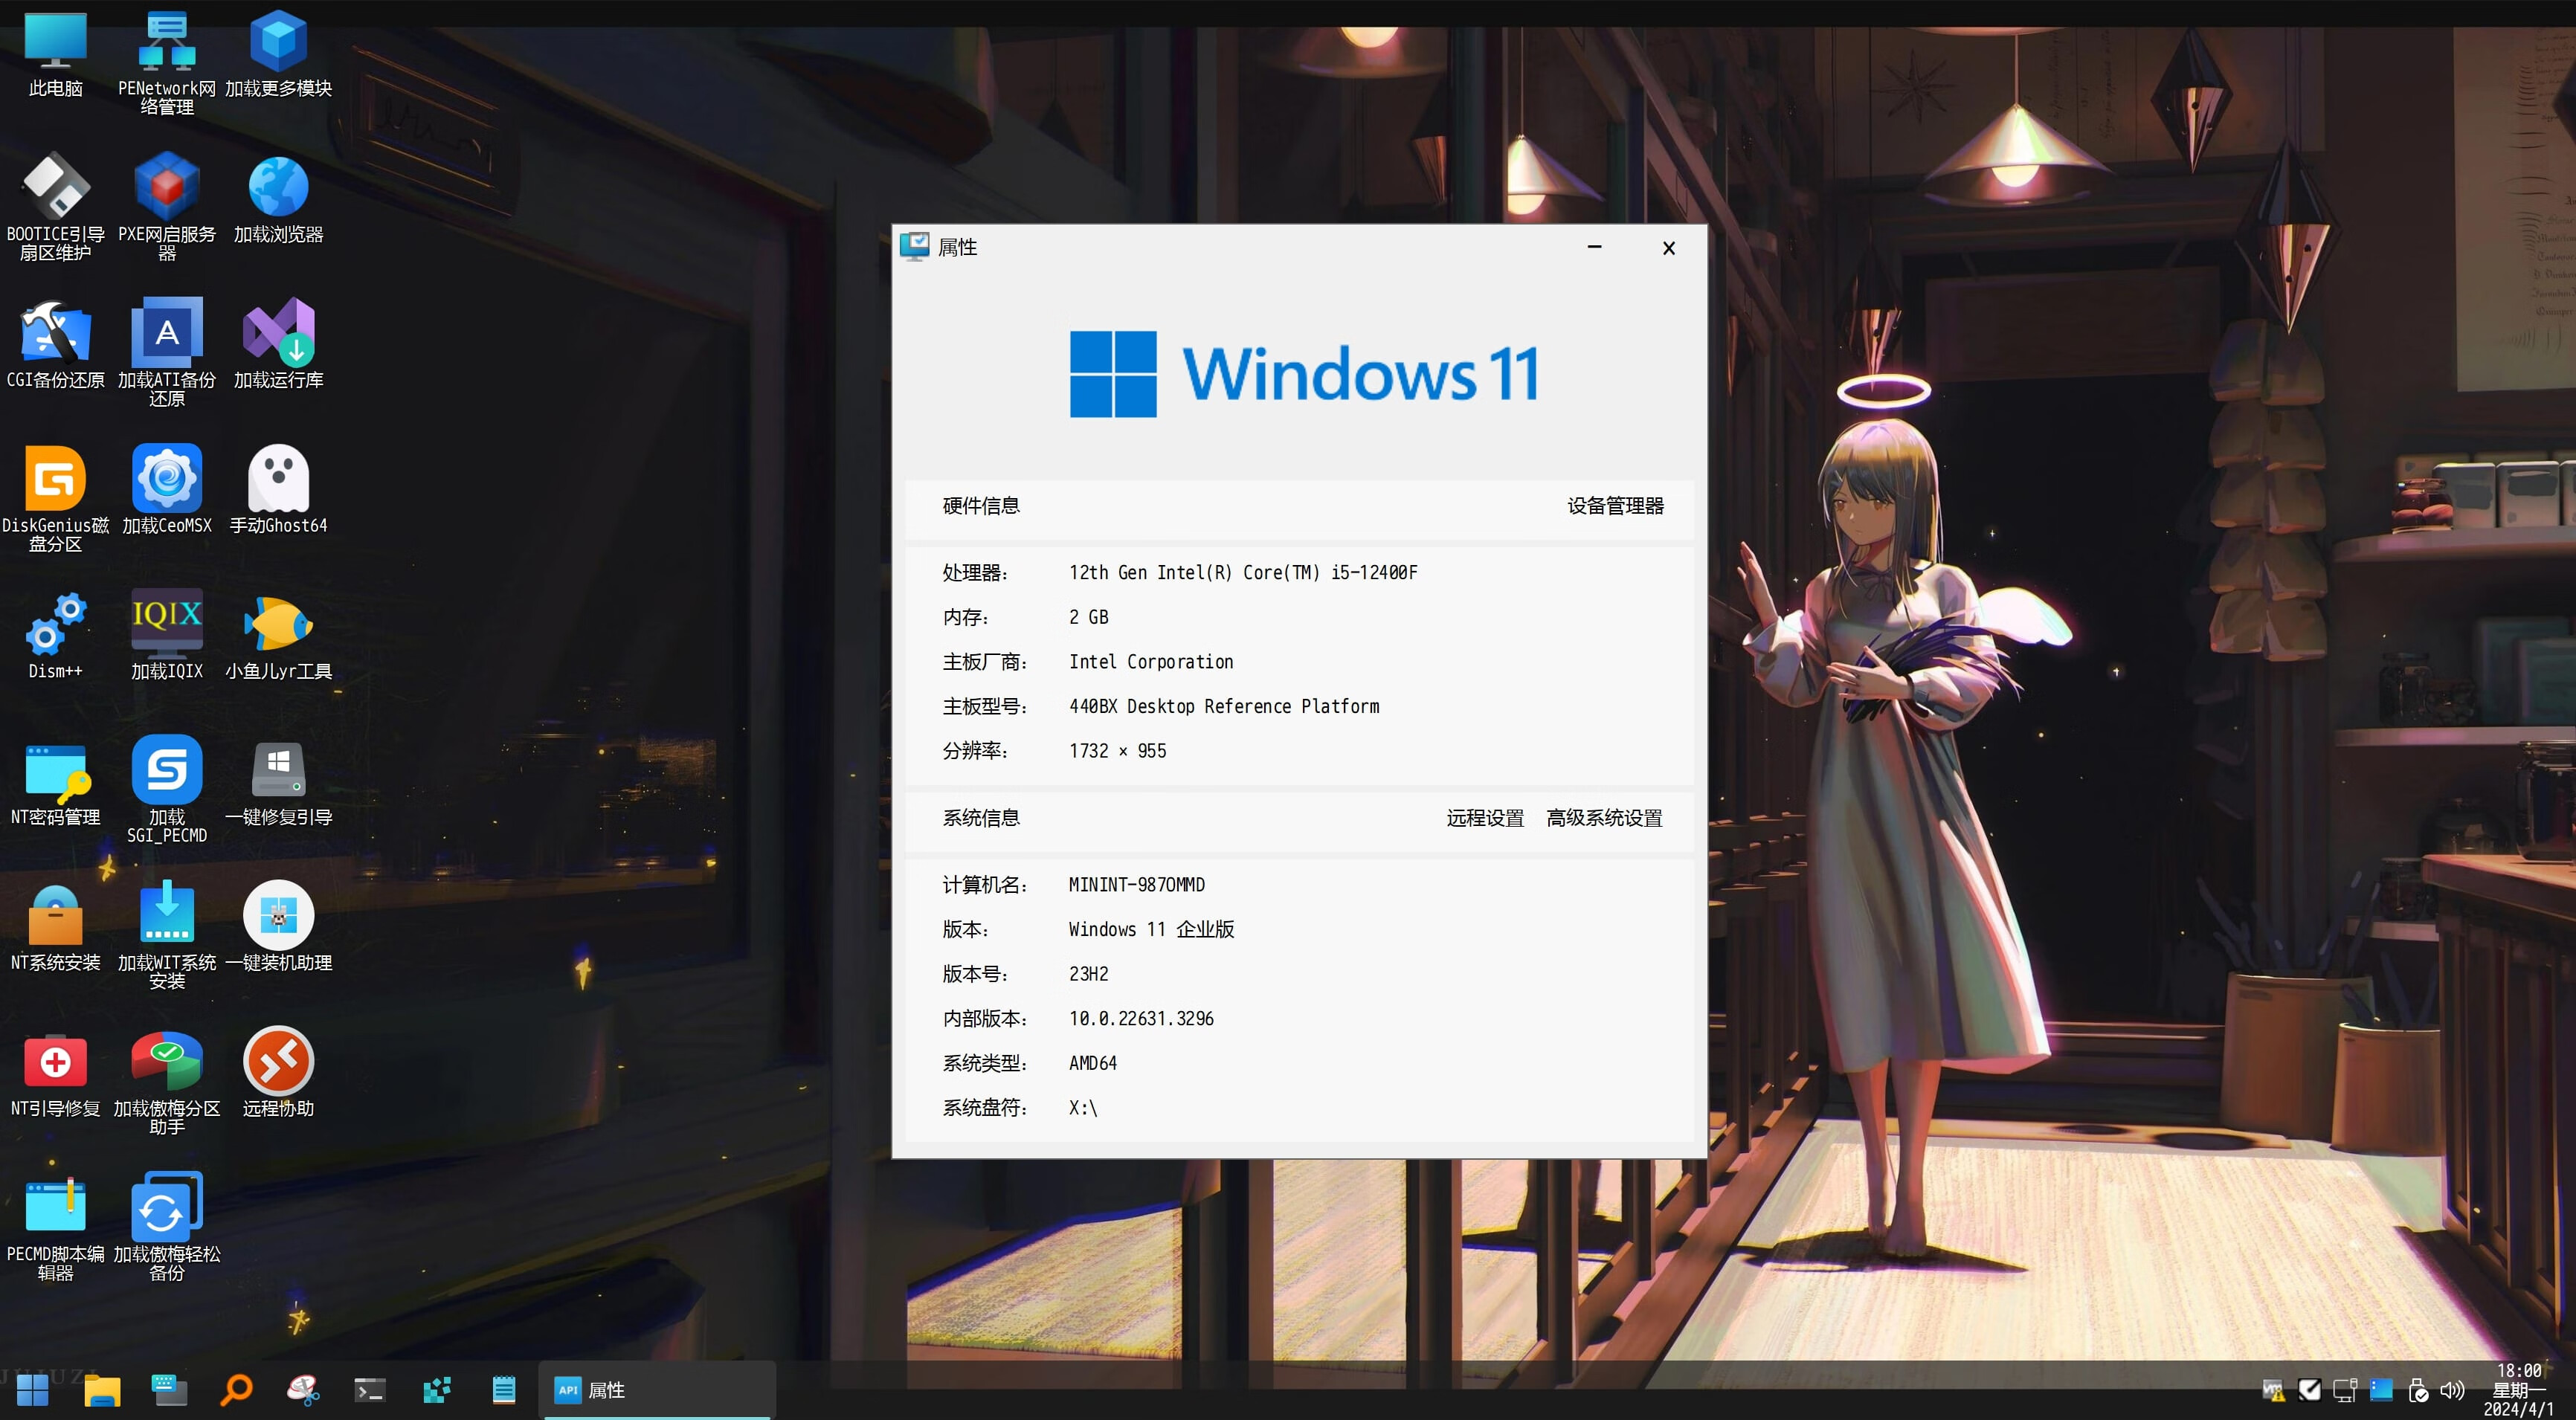Open network connection tray icon
The image size is (2576, 1420).
[x=2345, y=1391]
